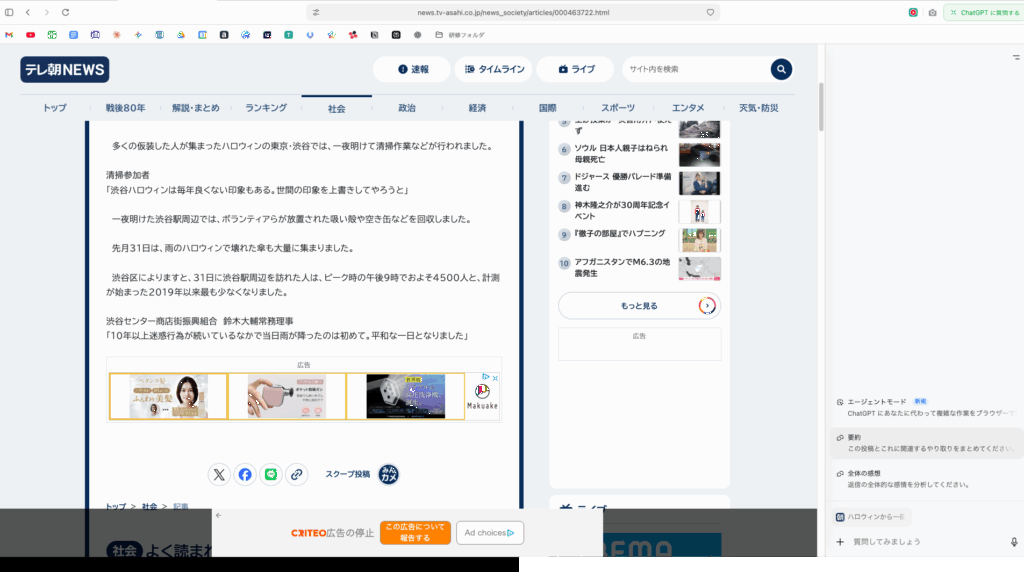Share article via LINE icon
Viewport: 1024px width, 572px height.
point(271,475)
